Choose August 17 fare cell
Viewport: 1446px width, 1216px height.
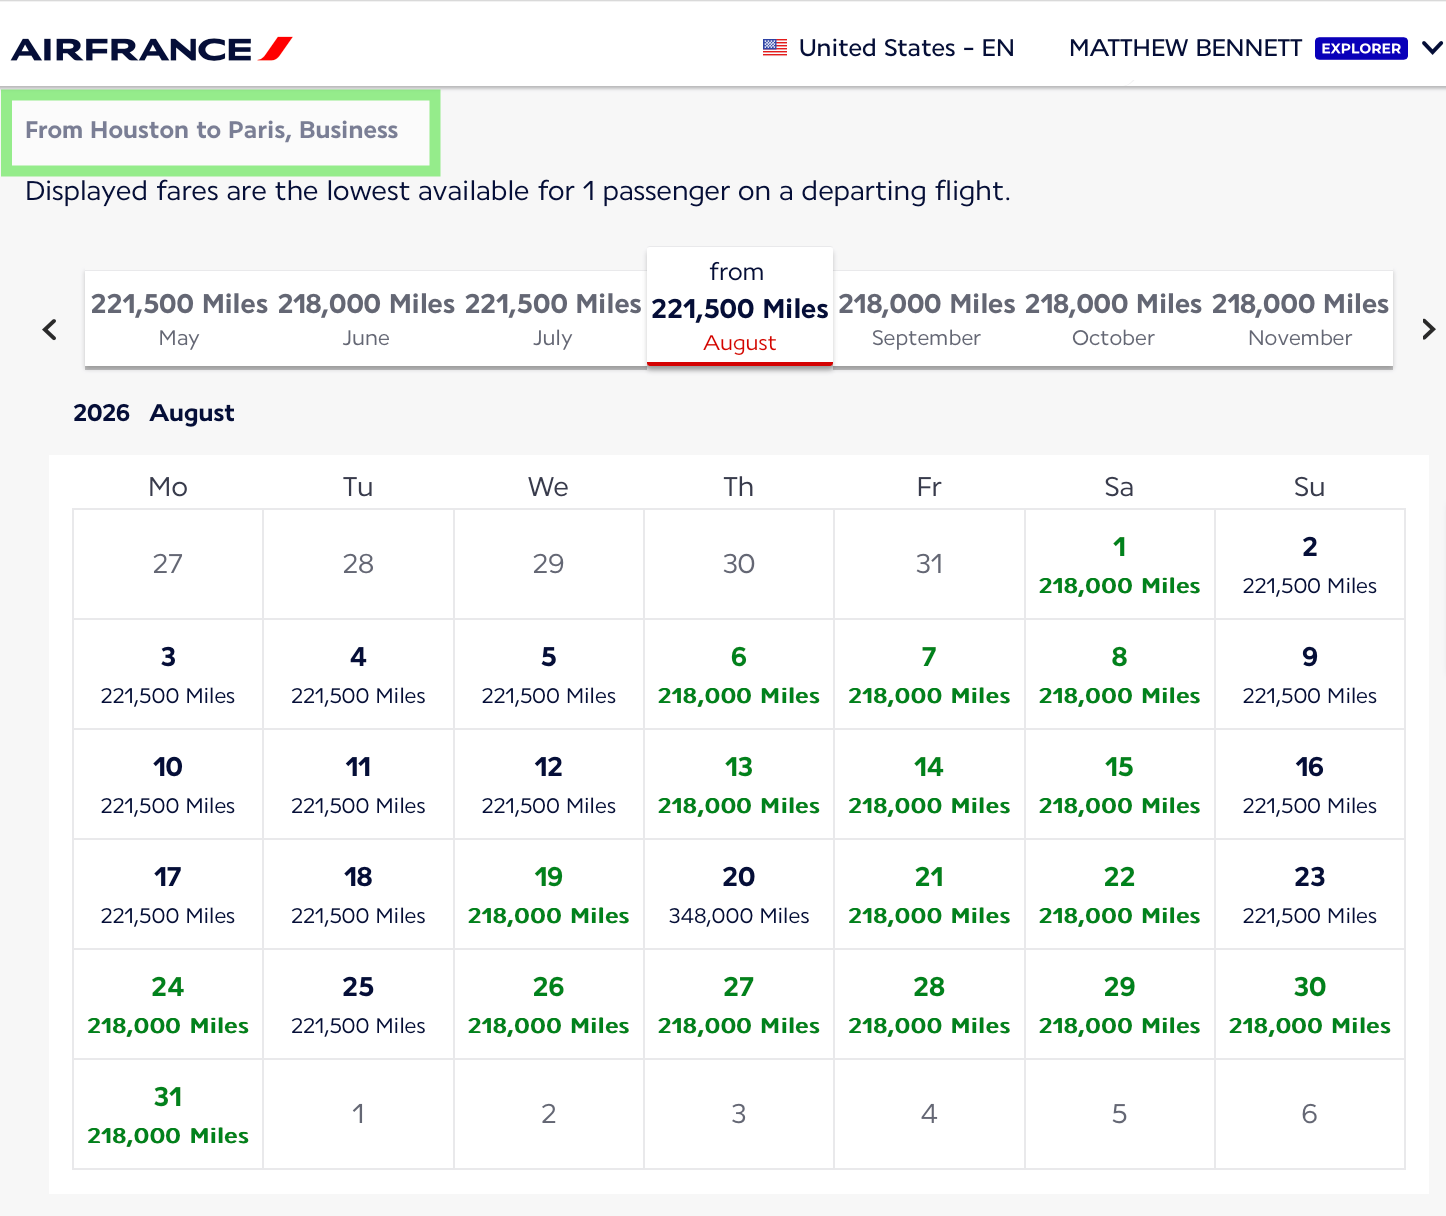[x=168, y=894]
